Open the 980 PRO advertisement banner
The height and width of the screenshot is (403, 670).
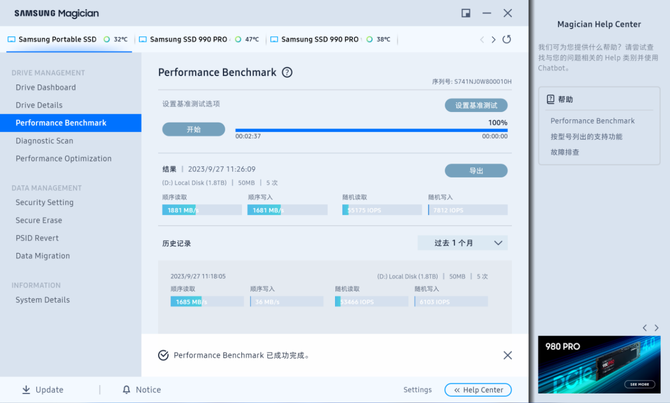click(x=599, y=365)
